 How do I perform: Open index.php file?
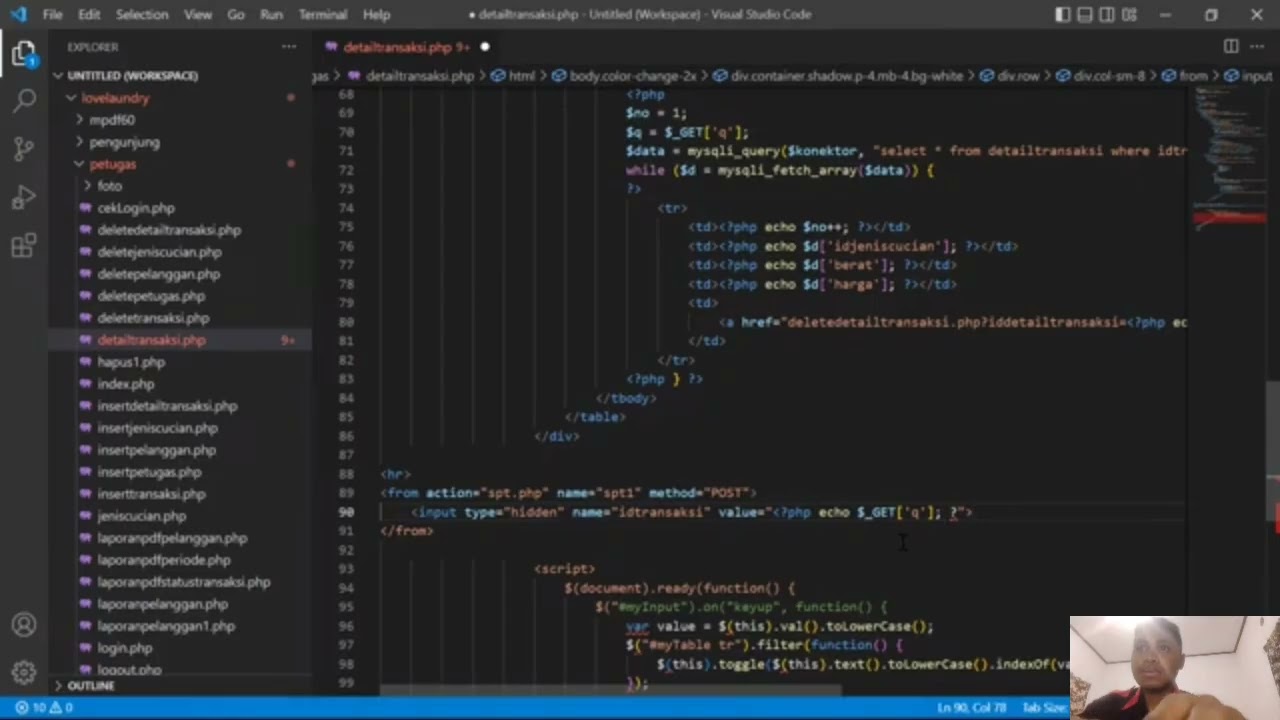tap(126, 384)
